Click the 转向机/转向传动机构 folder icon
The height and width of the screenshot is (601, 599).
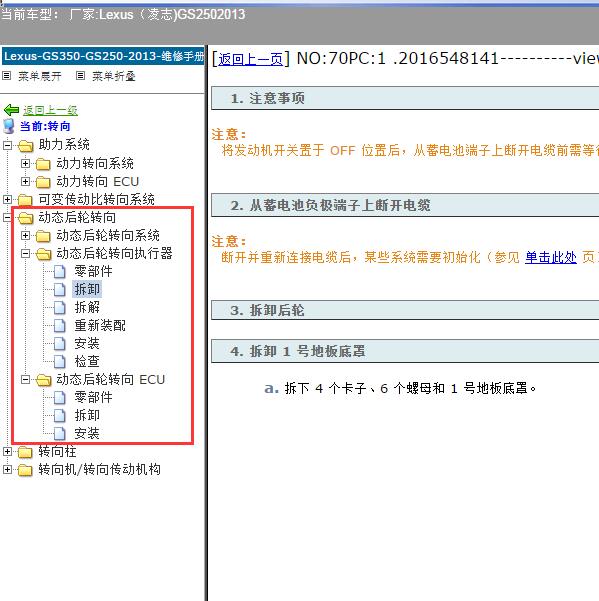(x=25, y=470)
